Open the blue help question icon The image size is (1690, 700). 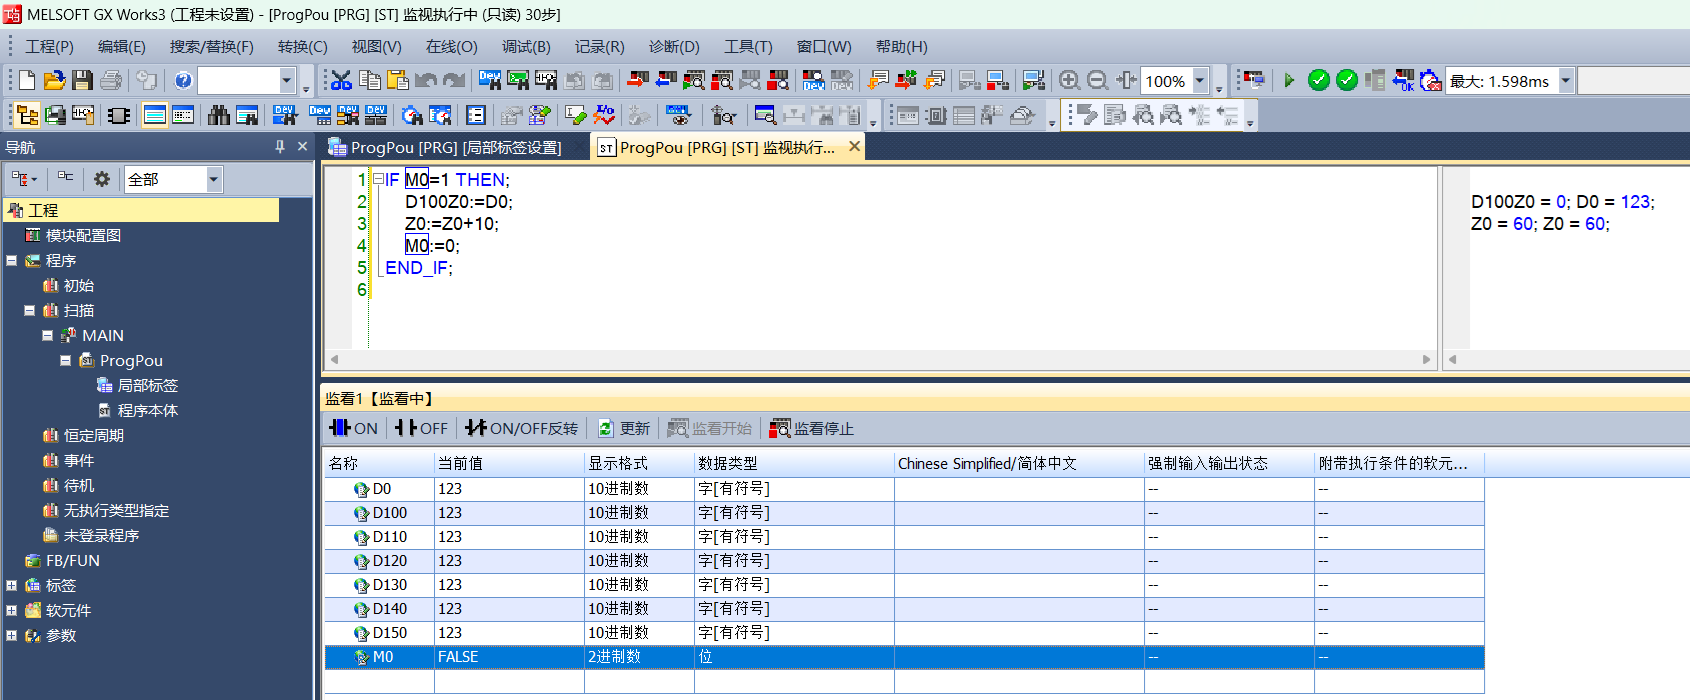click(183, 80)
